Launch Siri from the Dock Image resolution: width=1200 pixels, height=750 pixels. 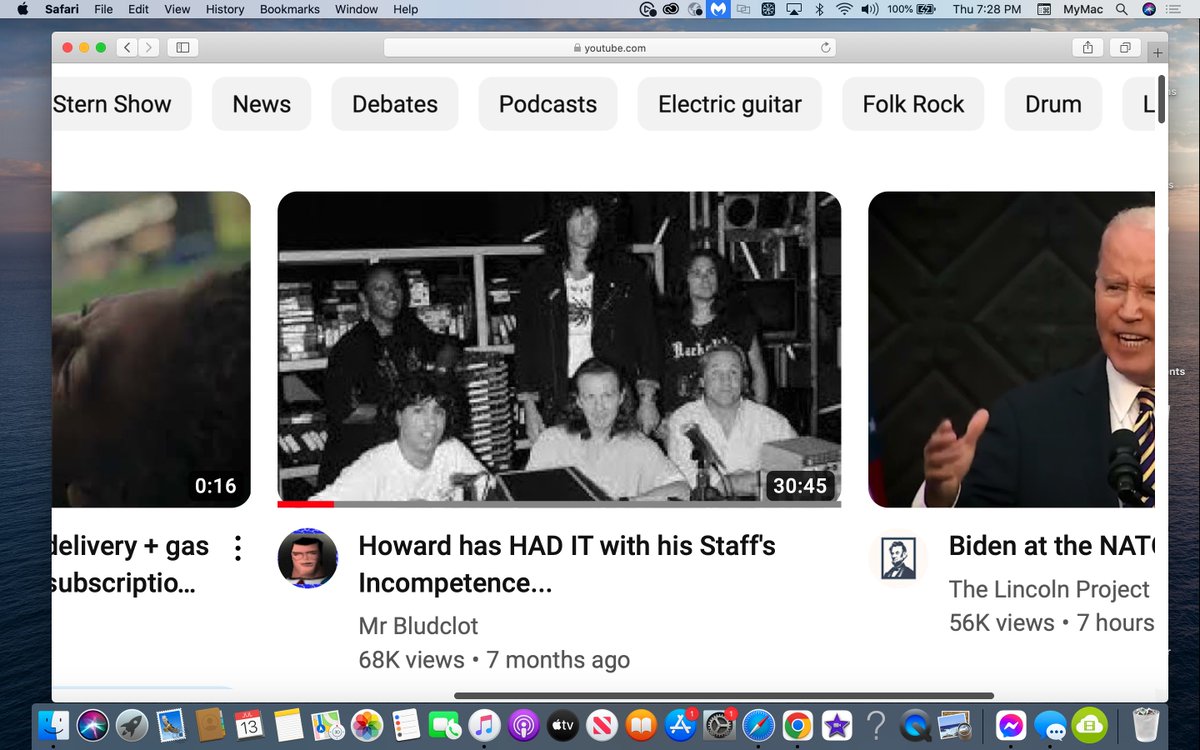tap(93, 724)
